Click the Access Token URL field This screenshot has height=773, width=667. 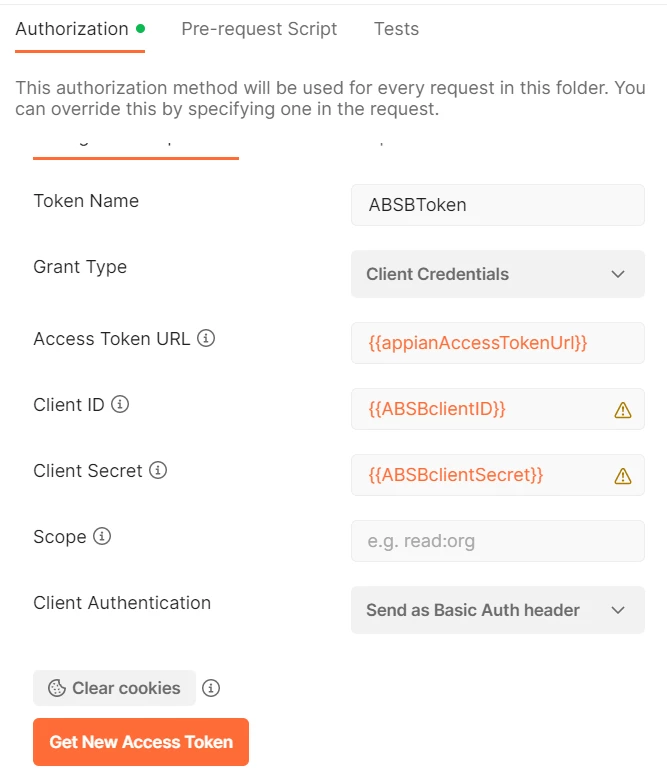497,343
